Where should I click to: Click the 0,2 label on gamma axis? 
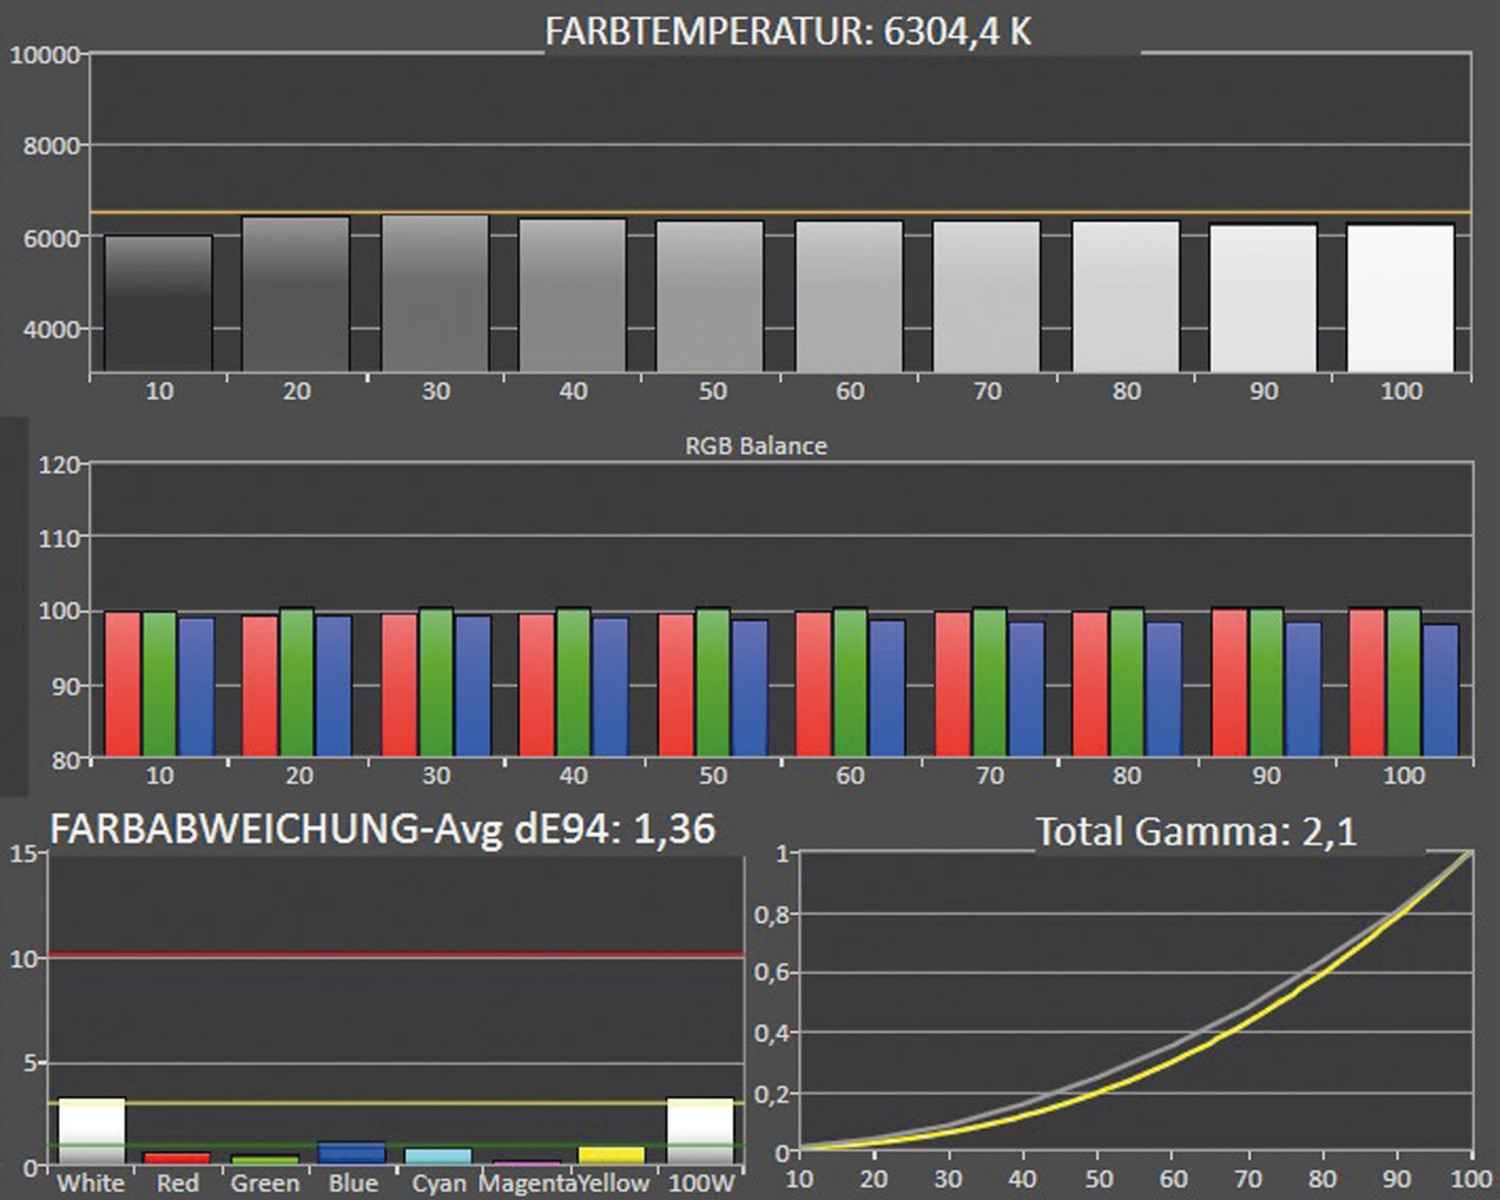click(773, 1094)
